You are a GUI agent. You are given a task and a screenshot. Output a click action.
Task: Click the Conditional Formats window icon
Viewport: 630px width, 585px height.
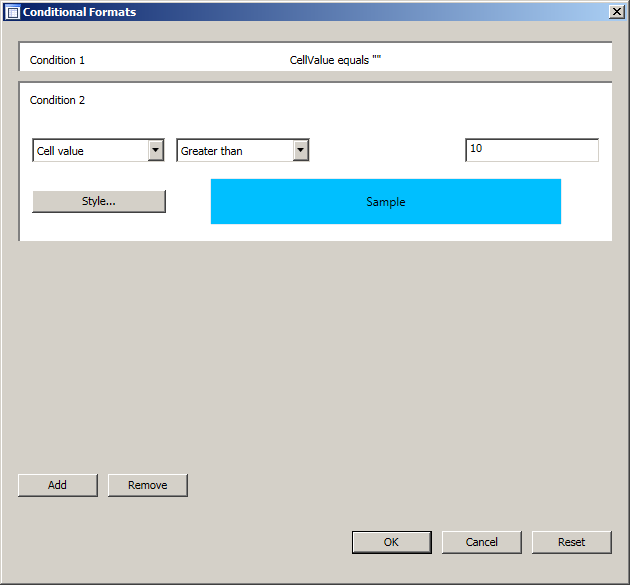click(x=12, y=12)
